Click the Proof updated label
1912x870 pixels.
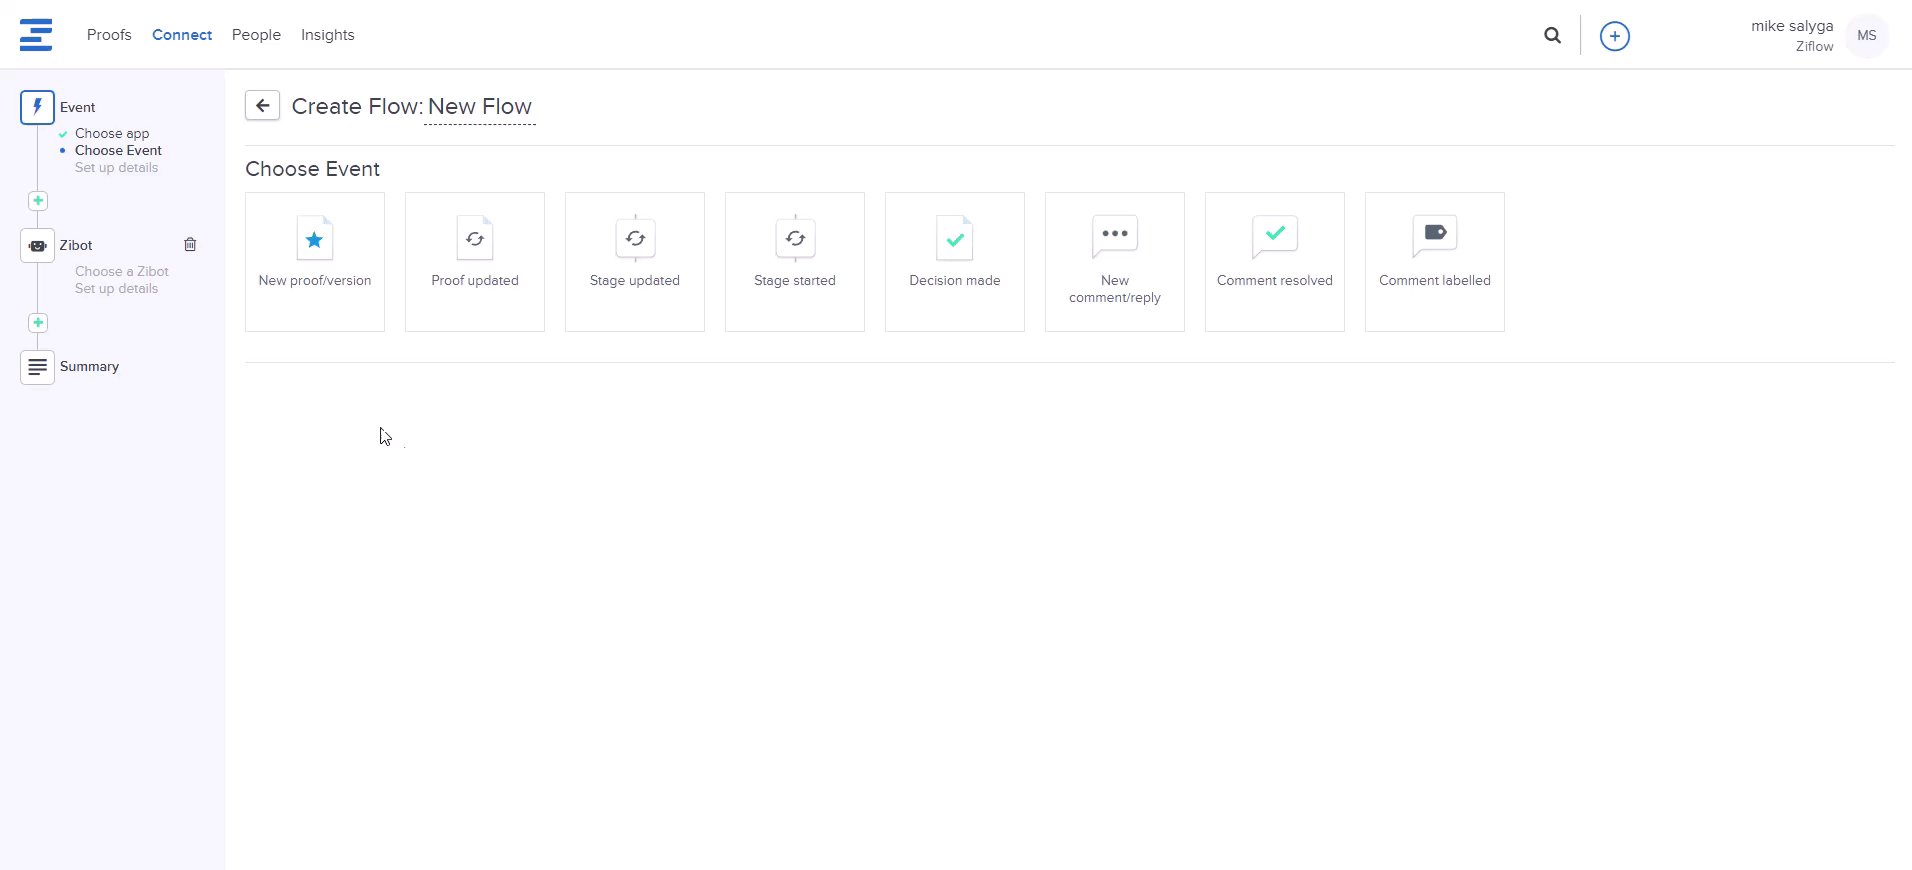click(475, 280)
